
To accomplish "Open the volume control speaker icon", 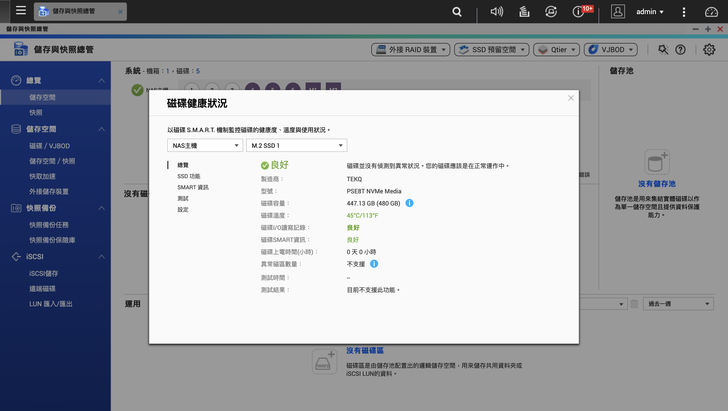I will coord(497,12).
